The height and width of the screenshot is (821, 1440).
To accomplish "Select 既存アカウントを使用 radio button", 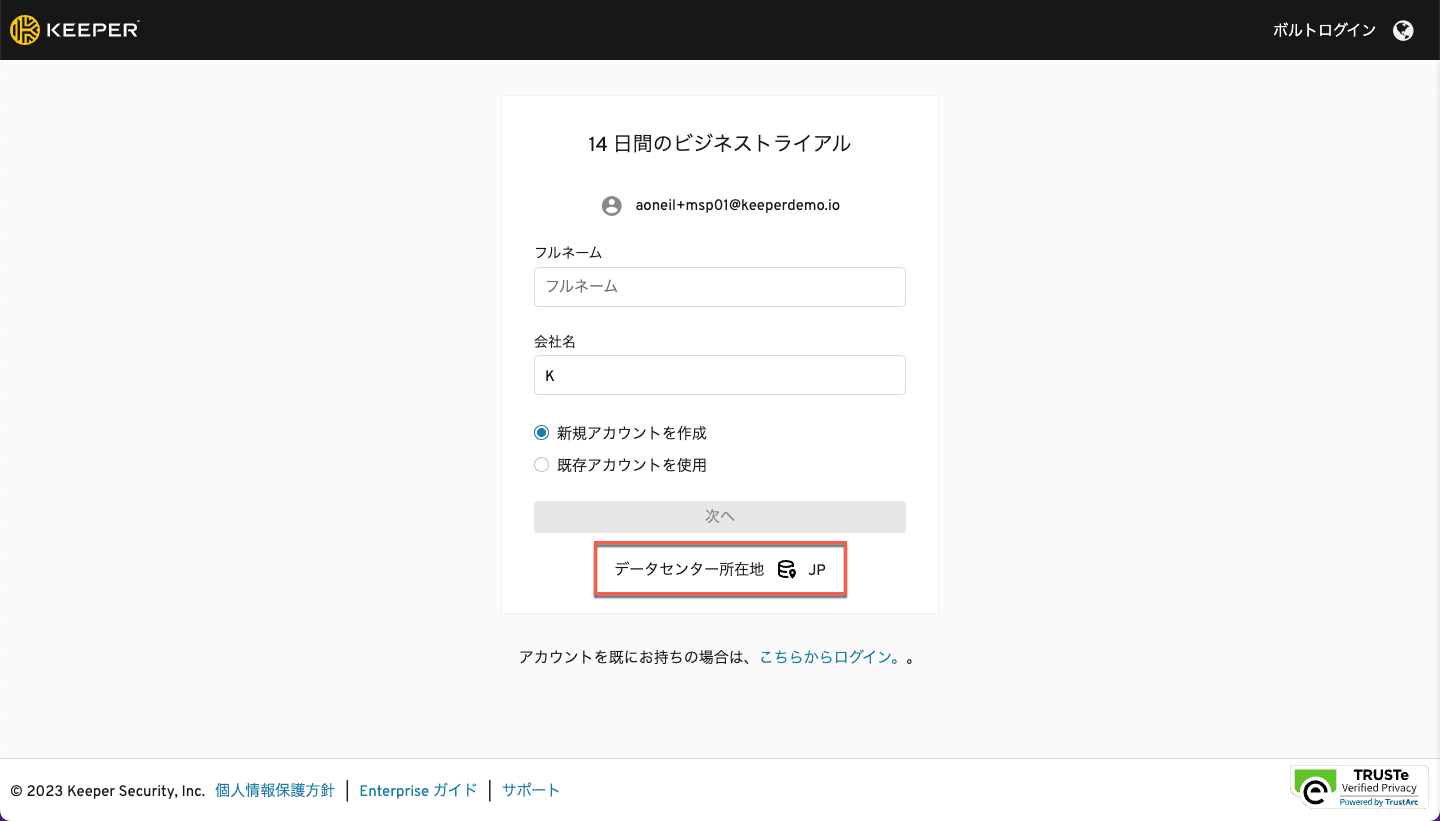I will click(542, 465).
